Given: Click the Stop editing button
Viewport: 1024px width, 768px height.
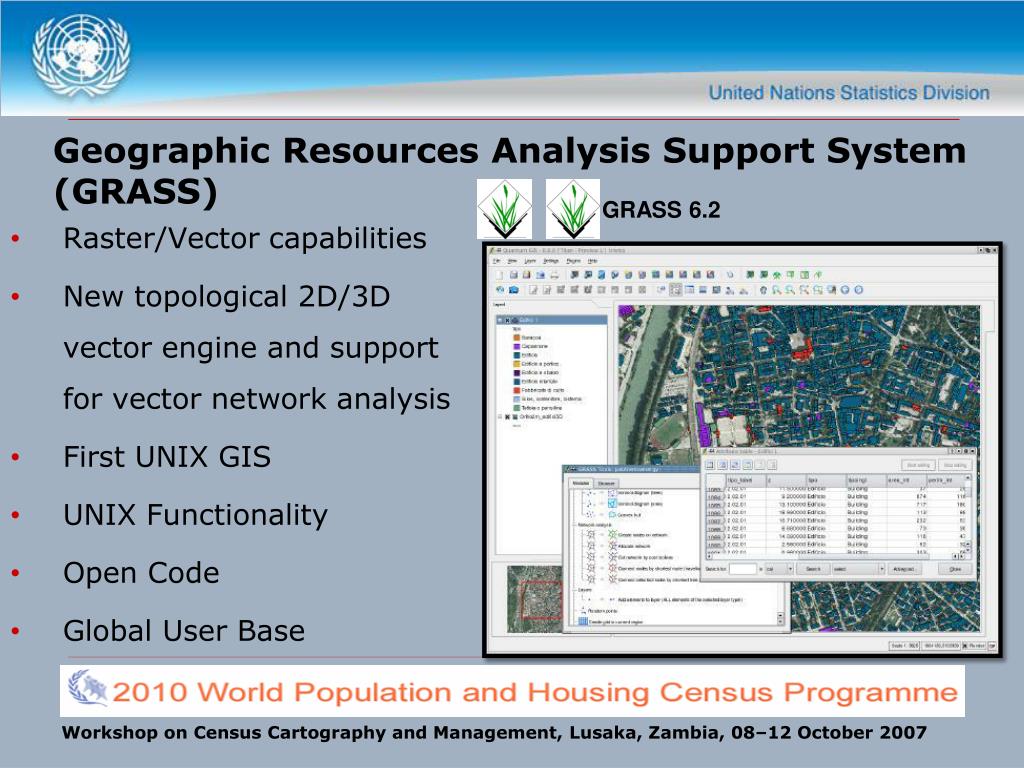Looking at the screenshot, I should (x=955, y=465).
